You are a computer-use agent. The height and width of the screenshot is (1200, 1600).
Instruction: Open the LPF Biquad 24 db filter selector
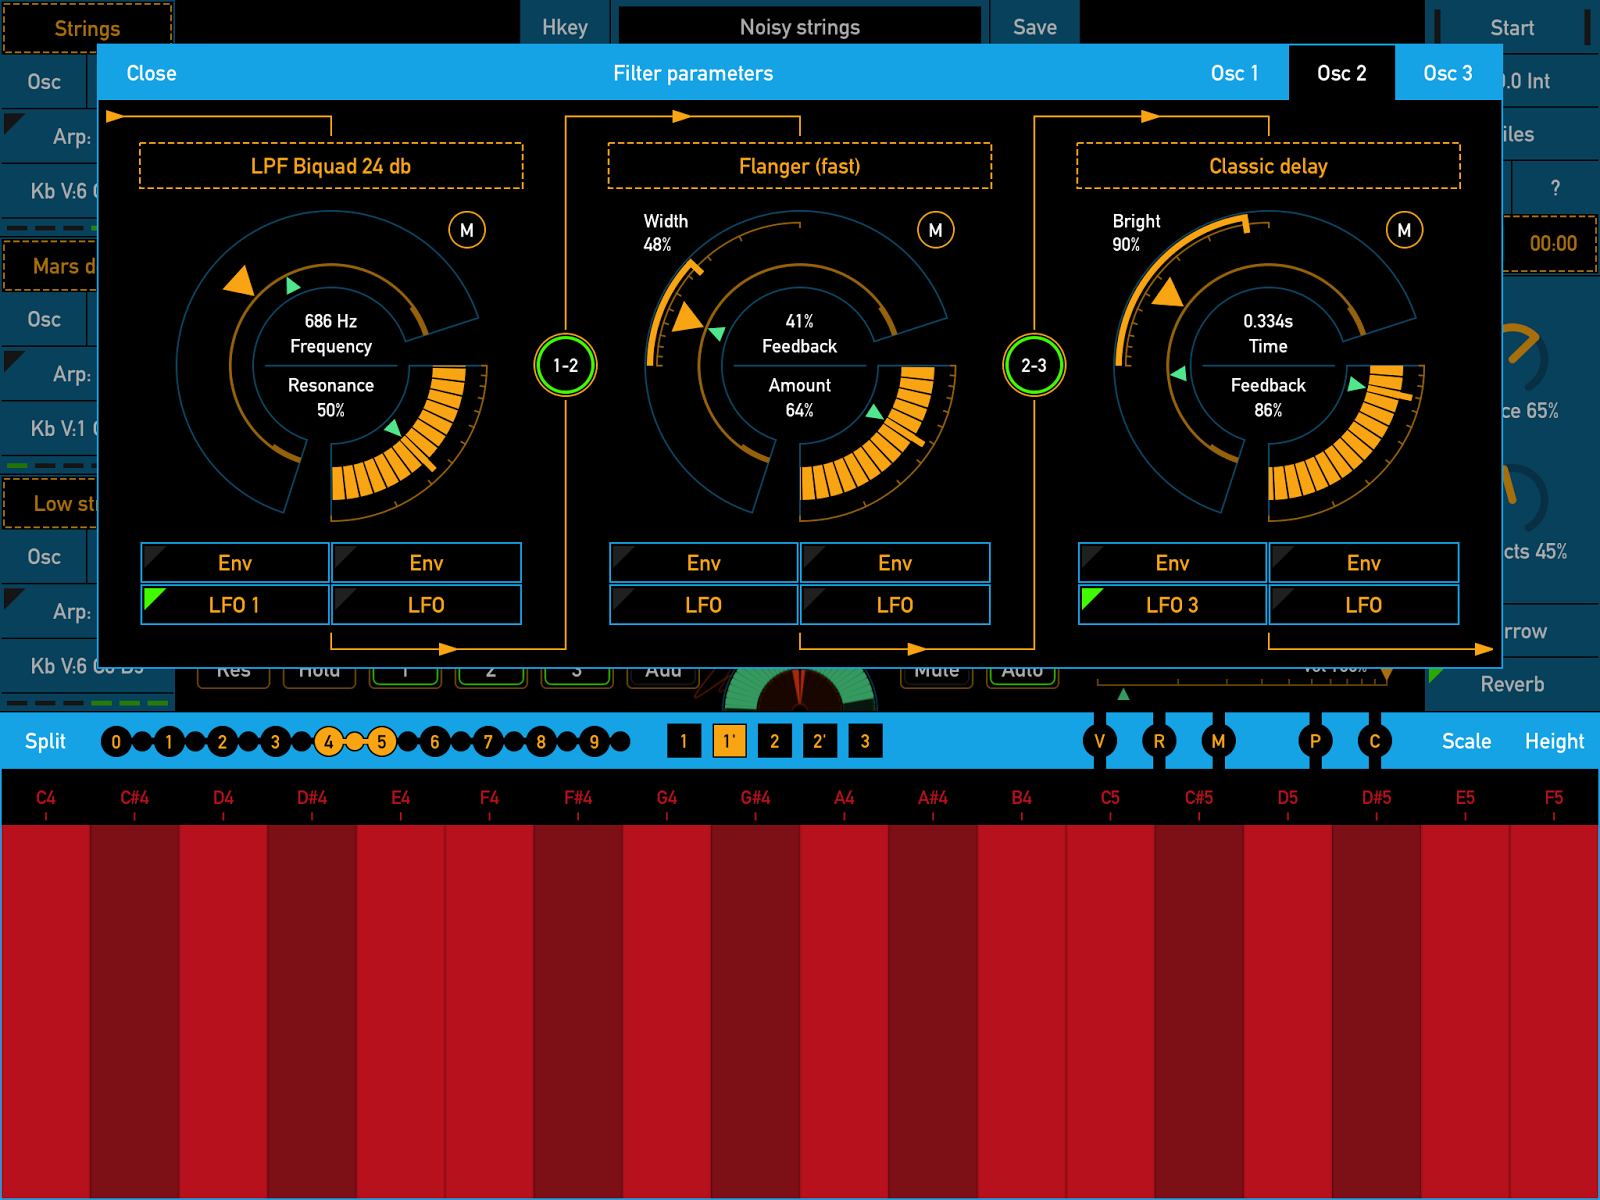point(330,166)
